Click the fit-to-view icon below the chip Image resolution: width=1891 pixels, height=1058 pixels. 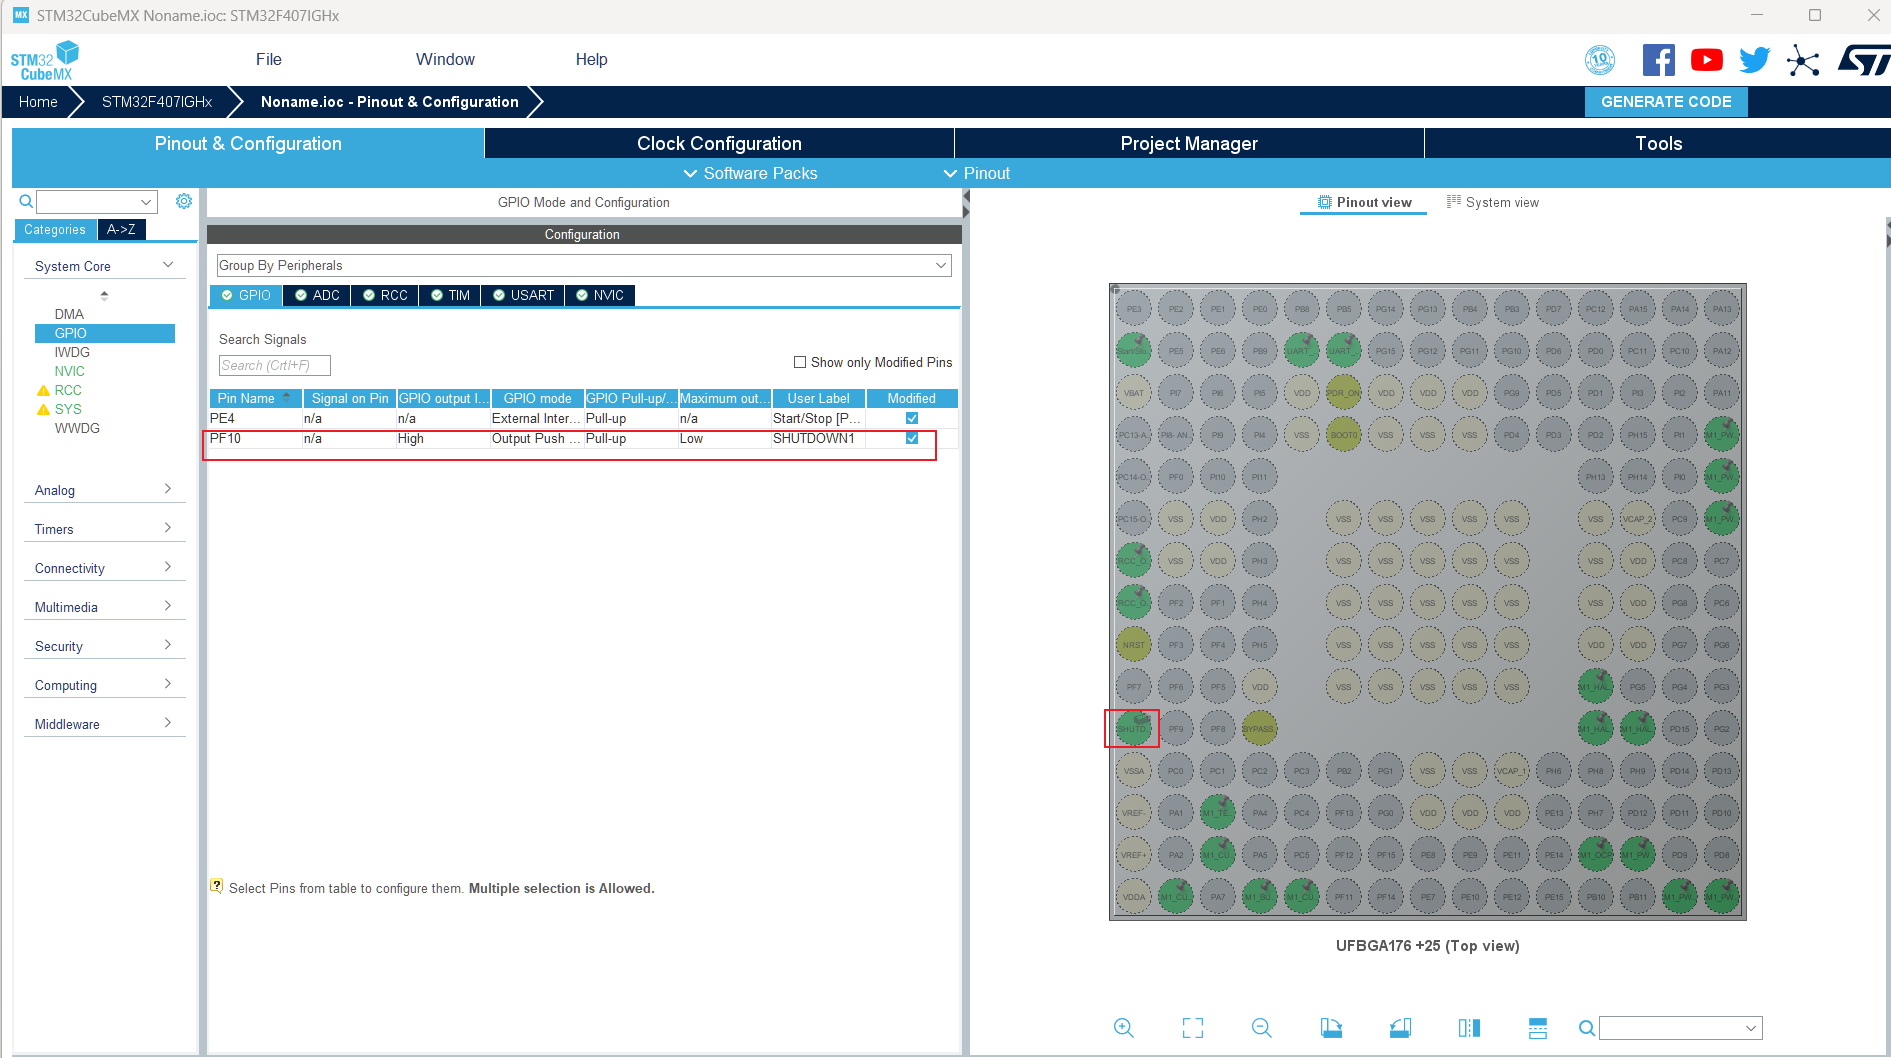[x=1193, y=1028]
